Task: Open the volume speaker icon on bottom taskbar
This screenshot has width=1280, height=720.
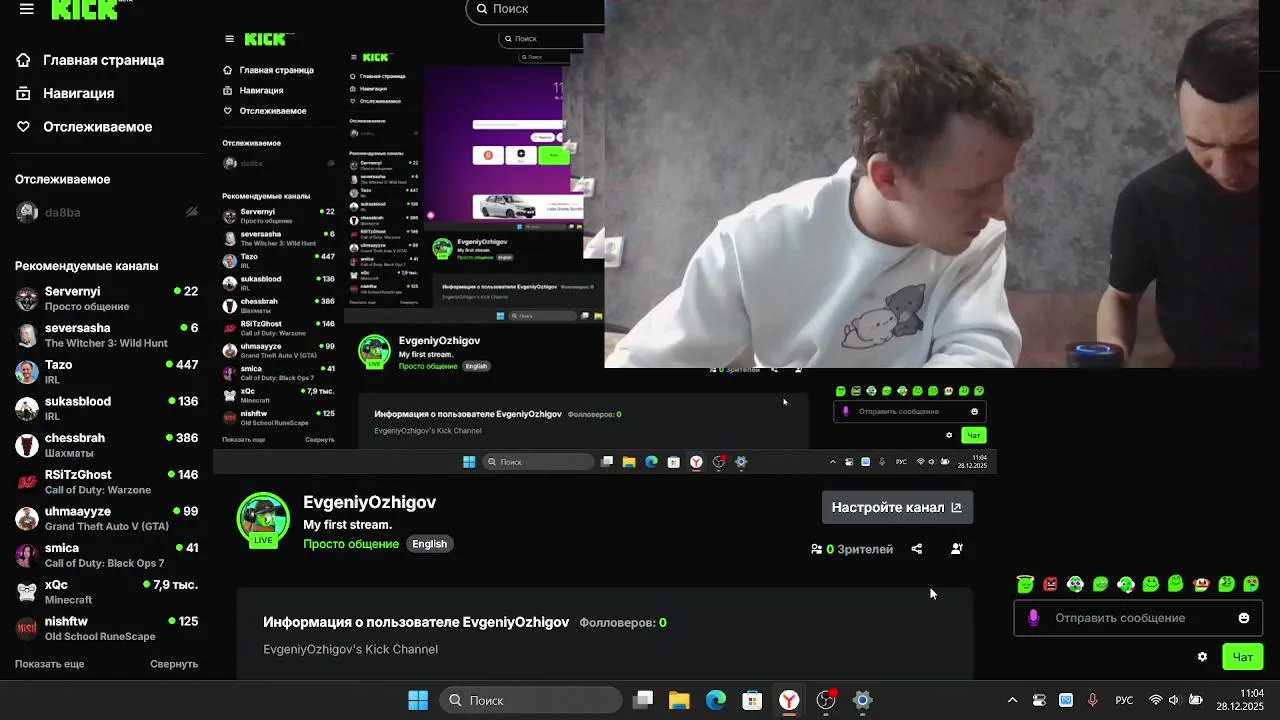Action: click(1174, 700)
